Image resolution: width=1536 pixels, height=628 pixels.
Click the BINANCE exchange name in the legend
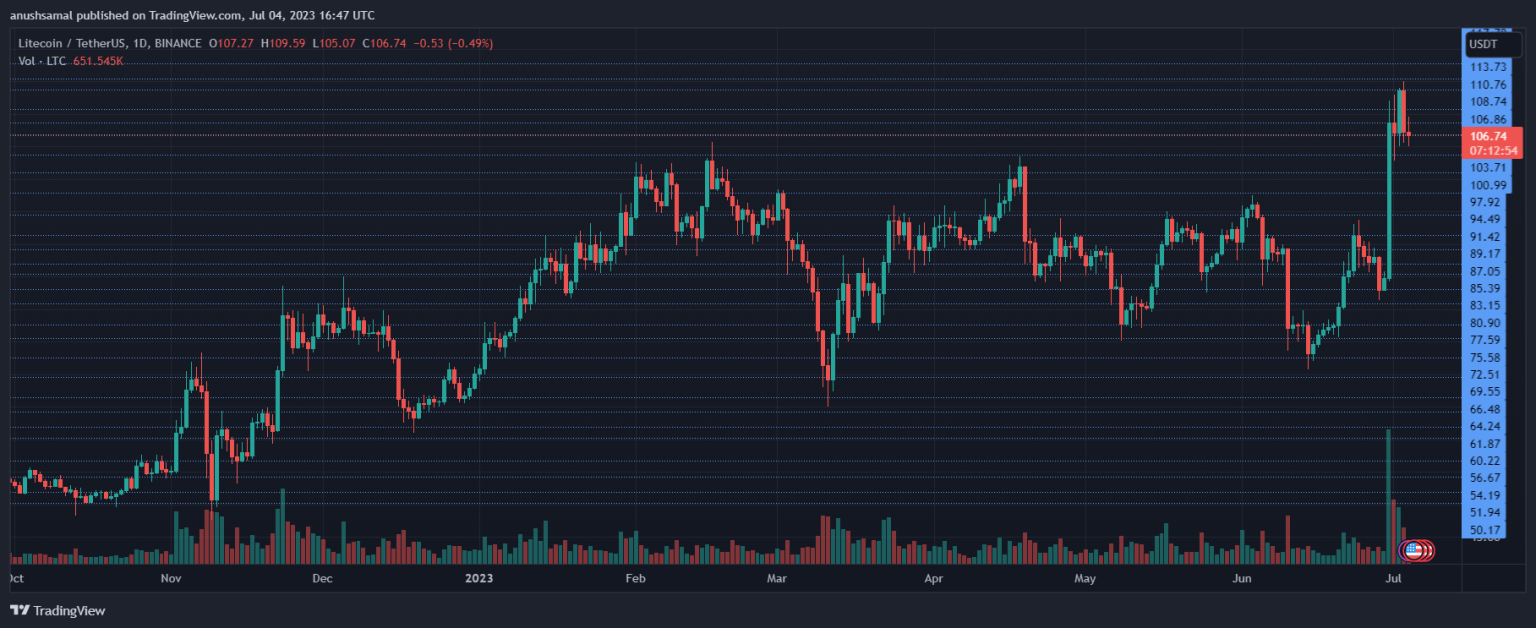coord(176,43)
